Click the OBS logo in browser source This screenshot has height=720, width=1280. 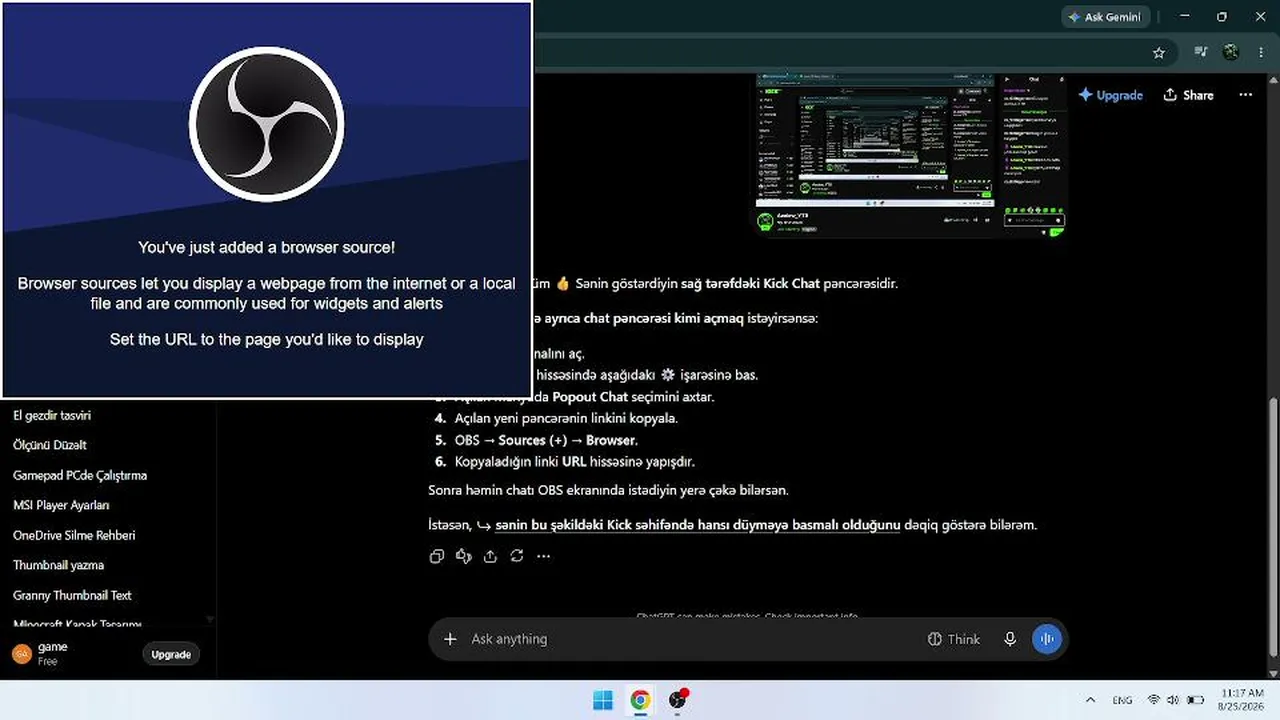[266, 123]
